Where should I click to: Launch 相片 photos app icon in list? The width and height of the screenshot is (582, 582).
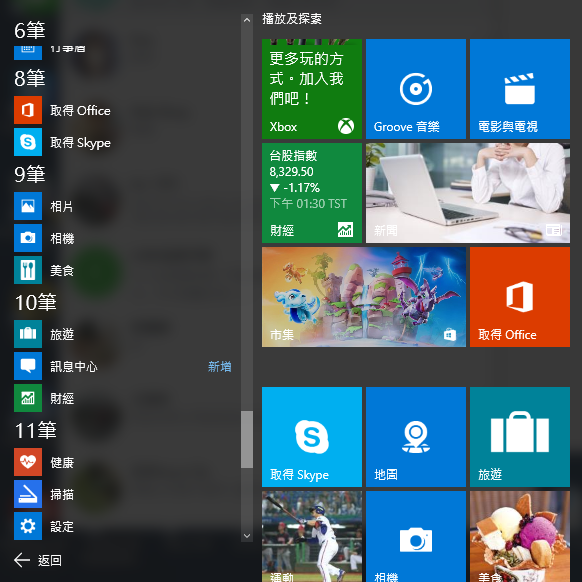[x=28, y=206]
